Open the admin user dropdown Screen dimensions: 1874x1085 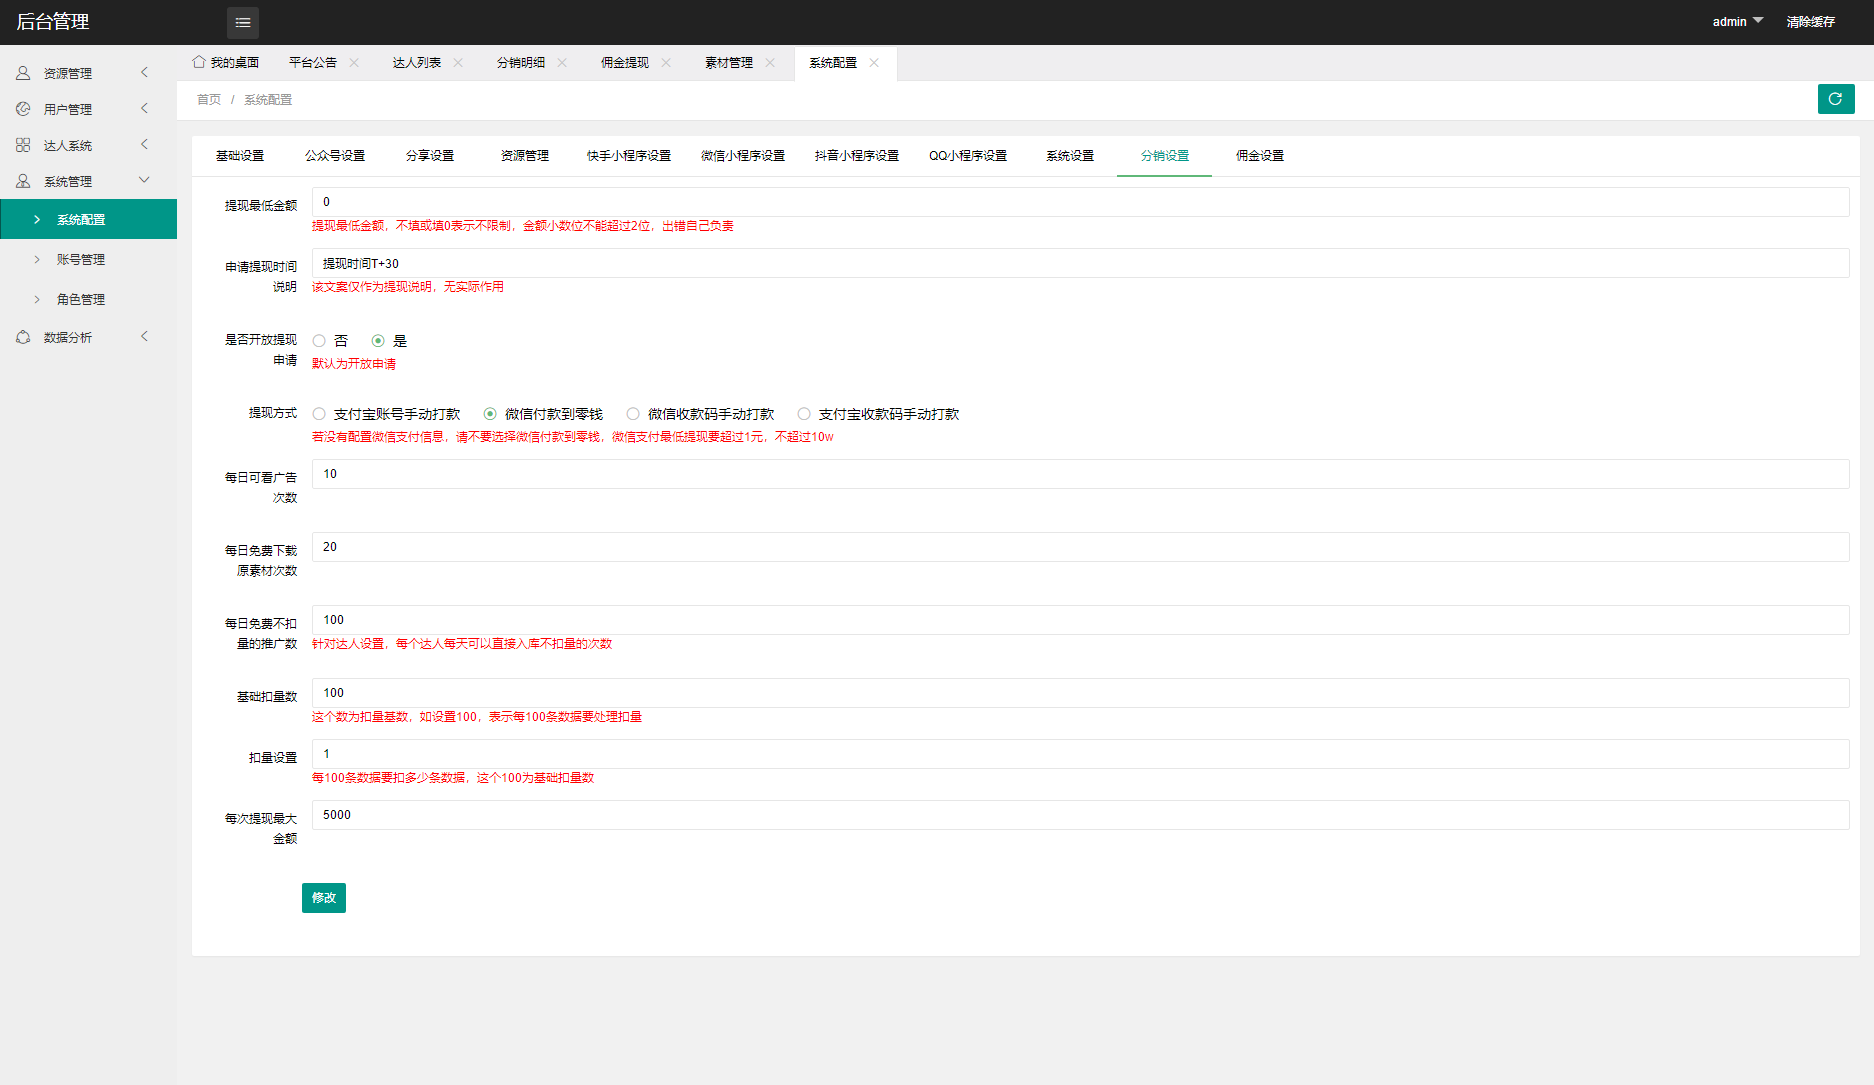(1737, 21)
